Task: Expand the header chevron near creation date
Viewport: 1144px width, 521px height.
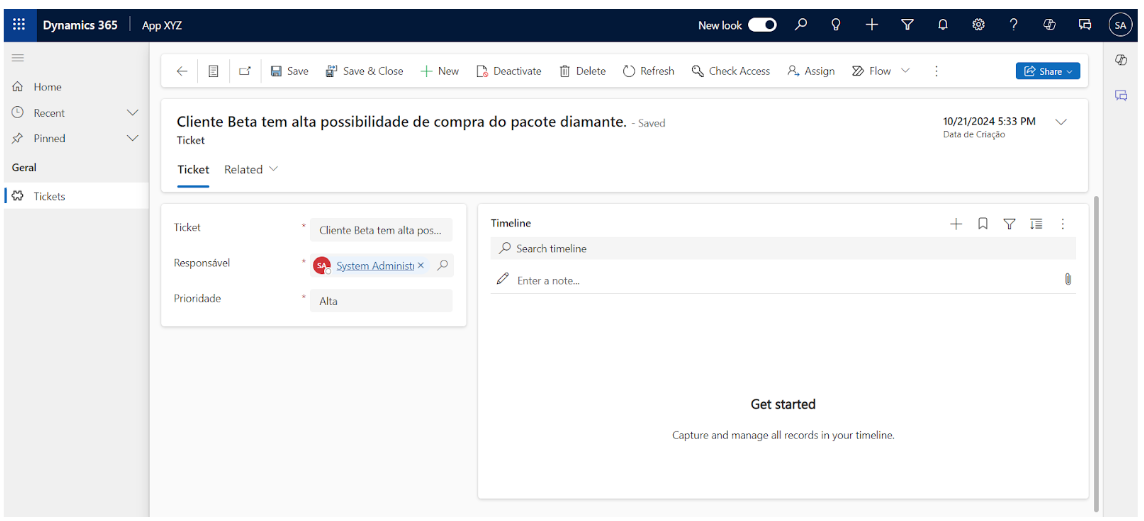Action: point(1061,122)
